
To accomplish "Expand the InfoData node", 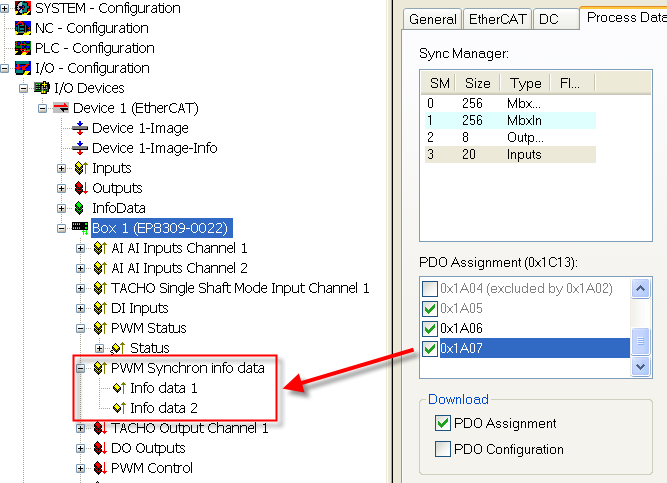I will [x=61, y=208].
